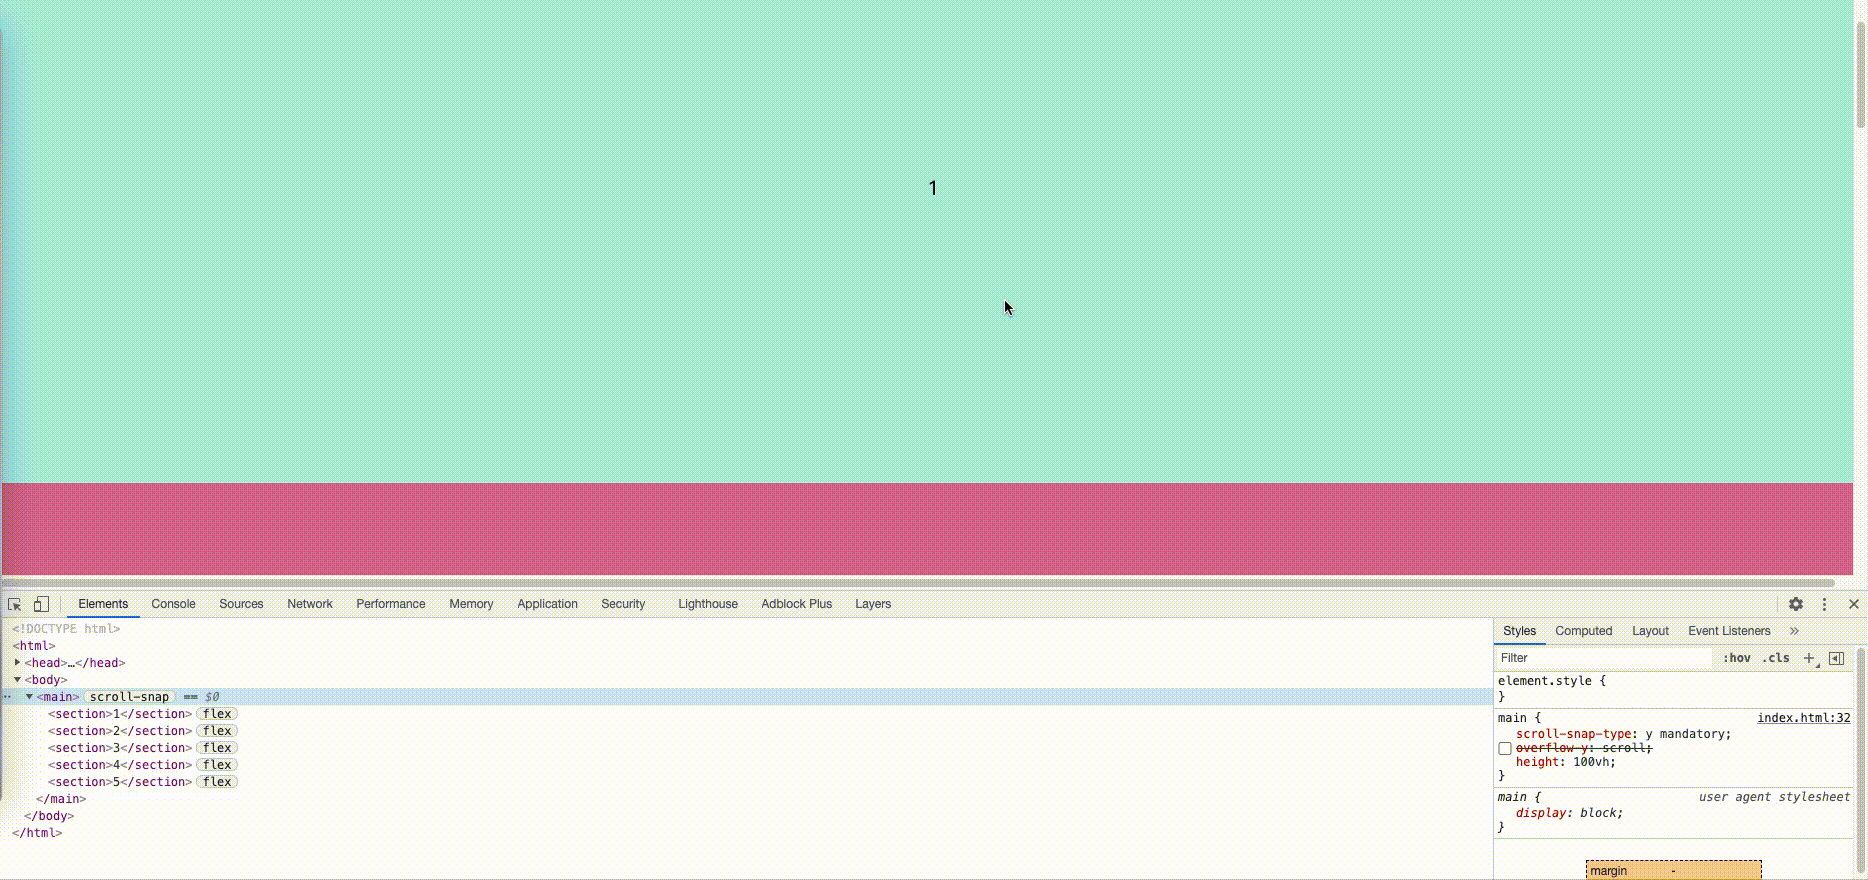The image size is (1868, 880).
Task: Toggle flex badge on section 4
Action: point(217,765)
